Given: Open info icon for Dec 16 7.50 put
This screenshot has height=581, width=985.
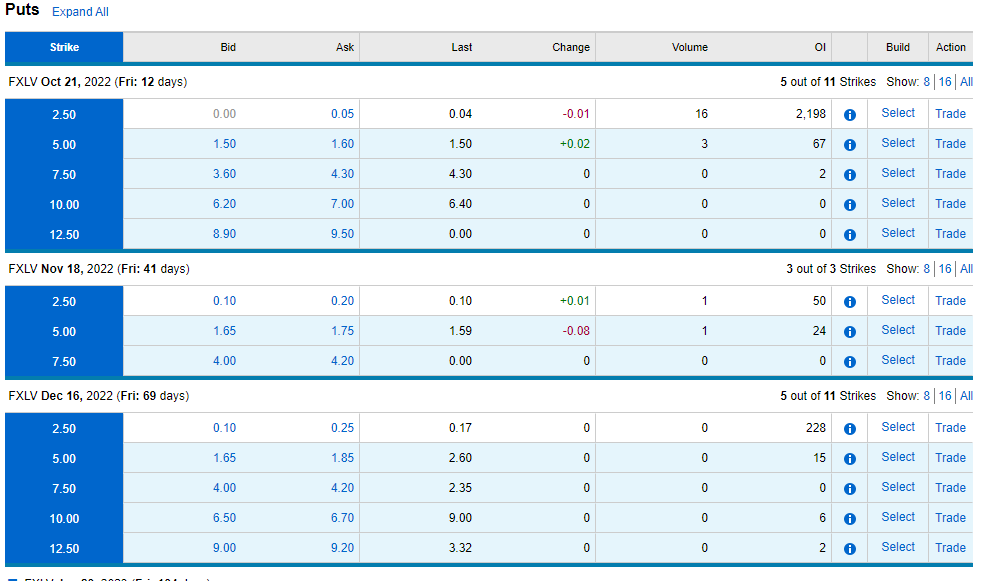Looking at the screenshot, I should click(849, 489).
